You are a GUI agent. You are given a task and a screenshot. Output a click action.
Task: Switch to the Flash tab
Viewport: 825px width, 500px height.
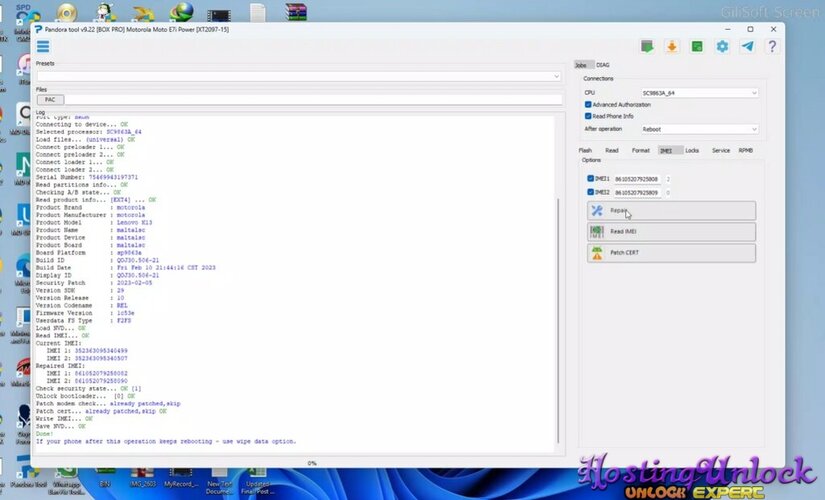click(x=586, y=150)
